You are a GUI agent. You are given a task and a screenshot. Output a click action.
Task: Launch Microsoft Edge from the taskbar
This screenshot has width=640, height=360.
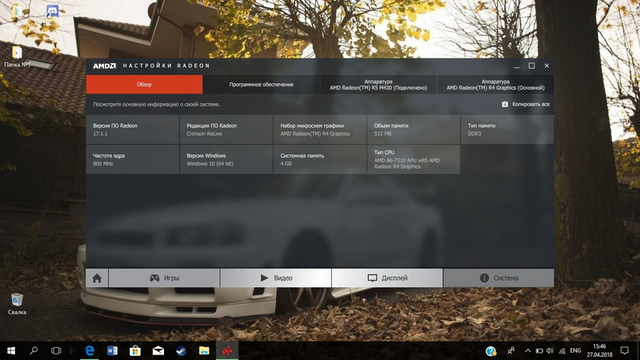89,351
